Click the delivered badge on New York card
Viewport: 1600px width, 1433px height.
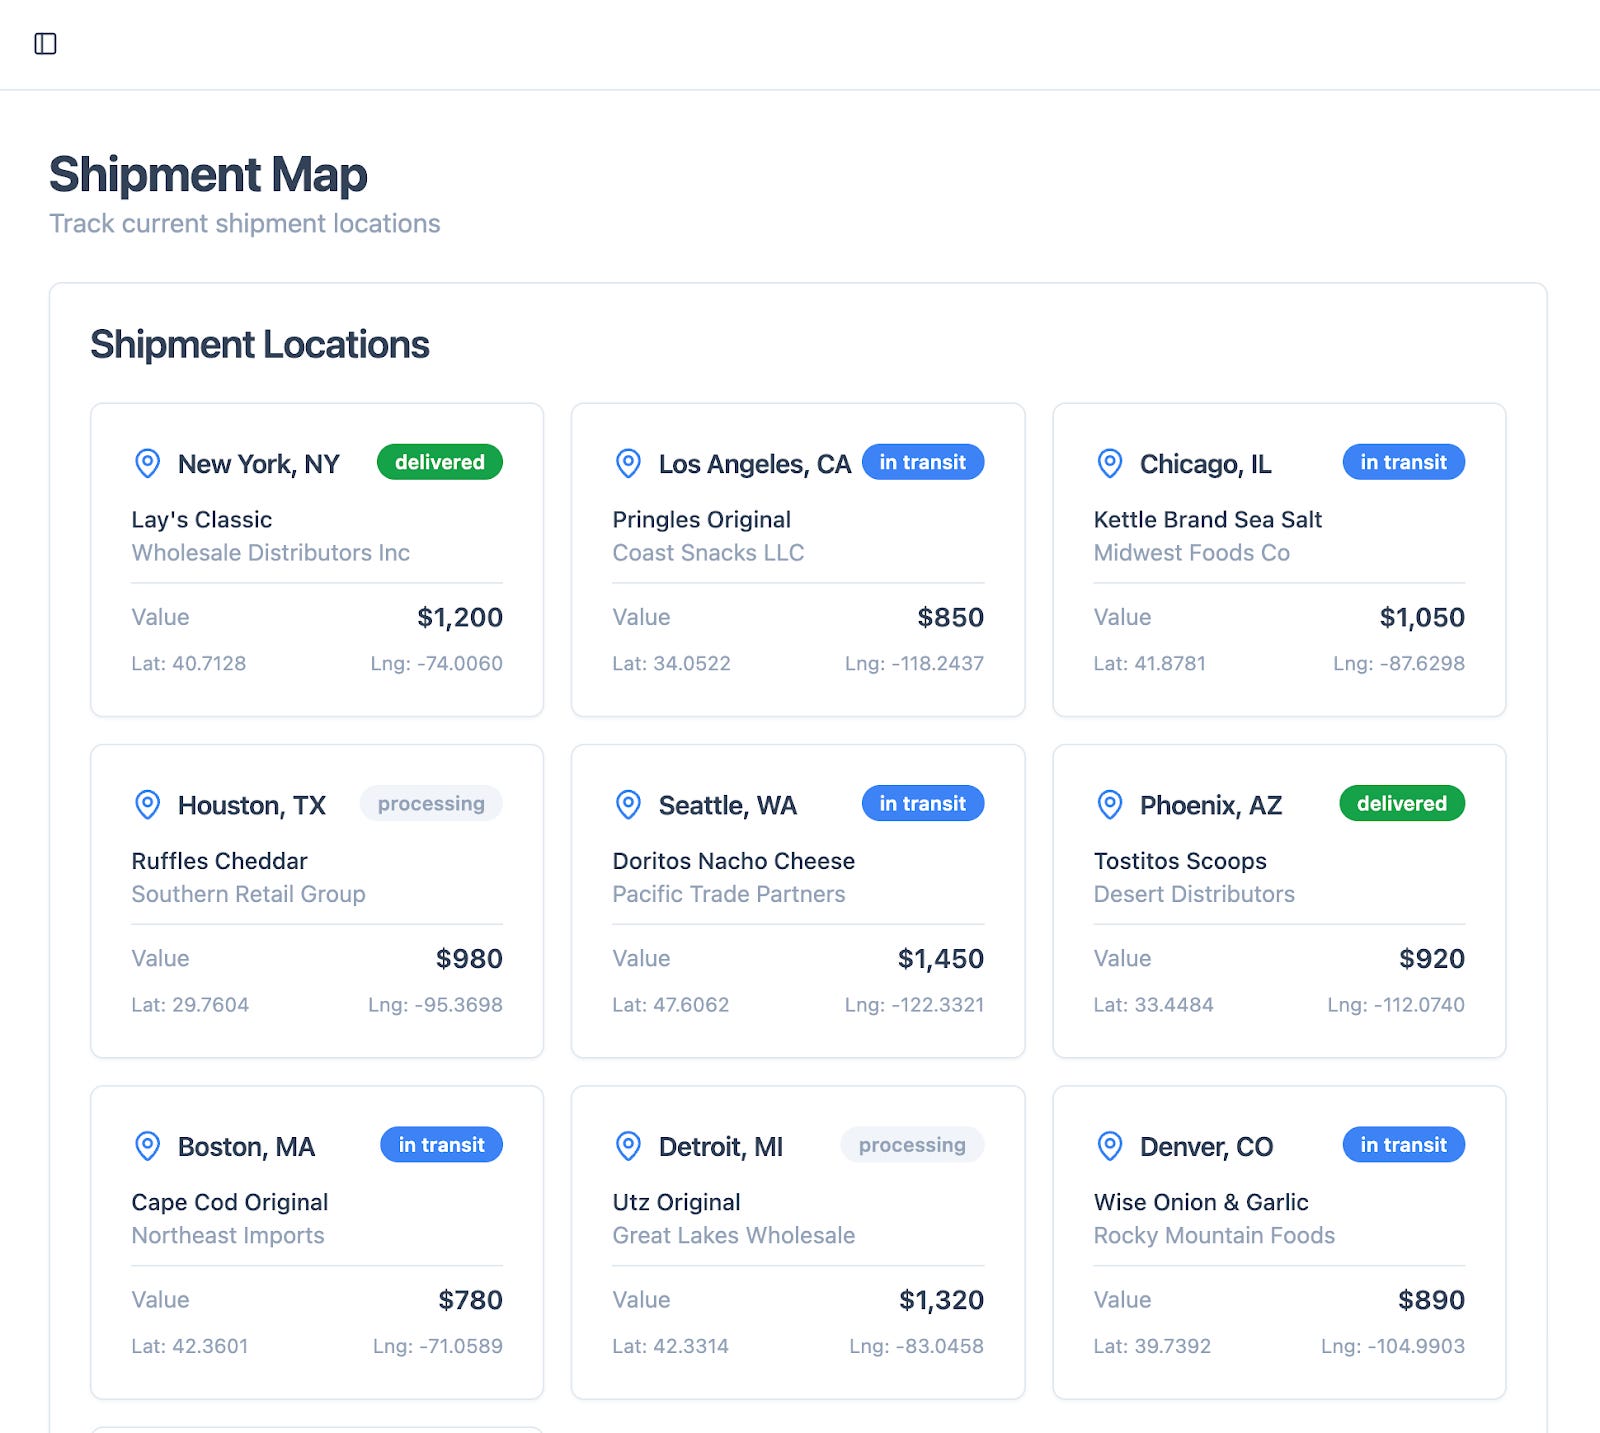[440, 462]
